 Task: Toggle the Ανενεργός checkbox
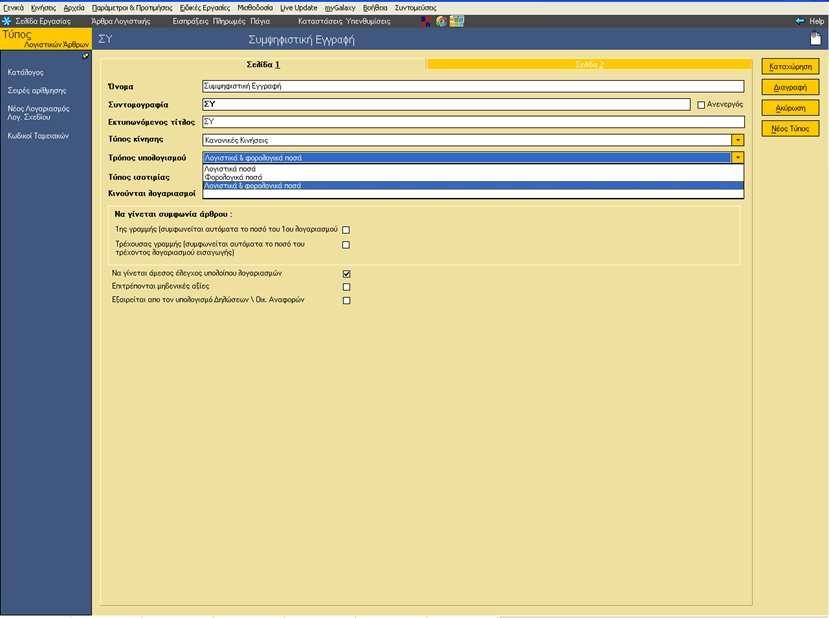701,105
